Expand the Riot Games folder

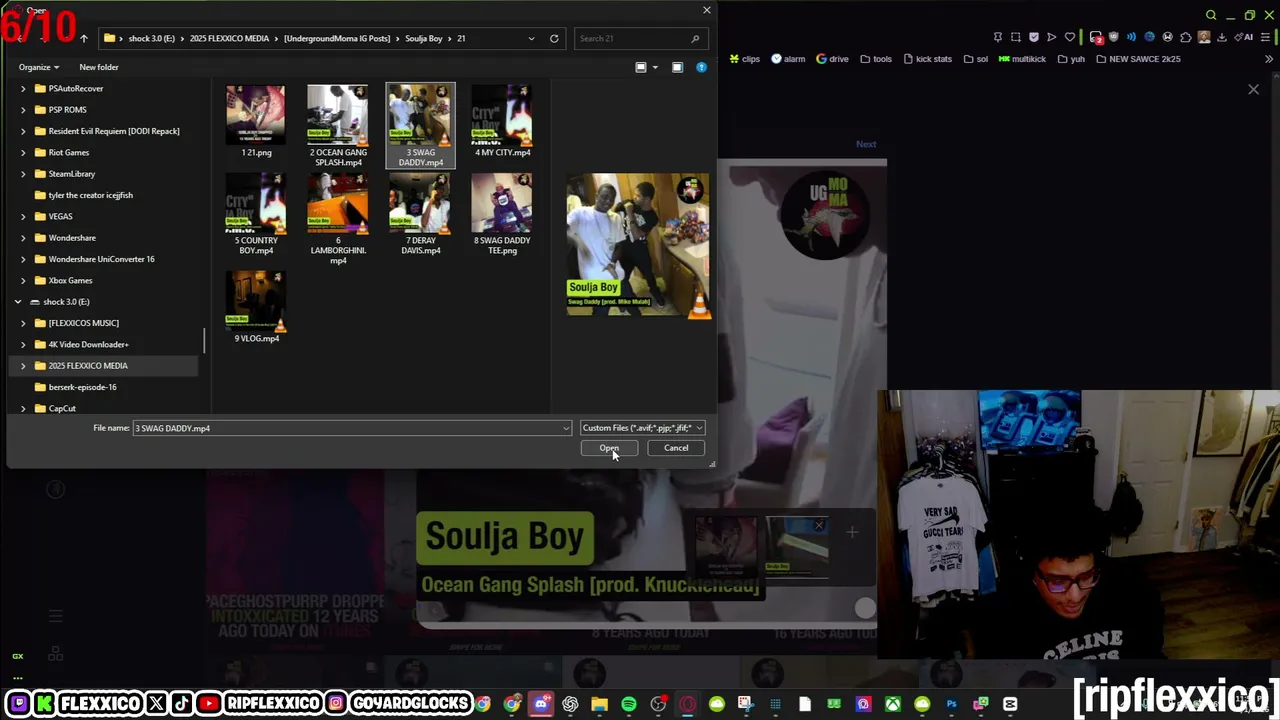click(23, 152)
